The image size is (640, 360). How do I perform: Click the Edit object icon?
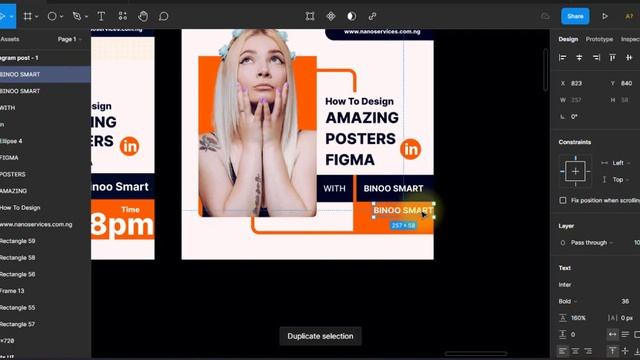click(x=310, y=16)
